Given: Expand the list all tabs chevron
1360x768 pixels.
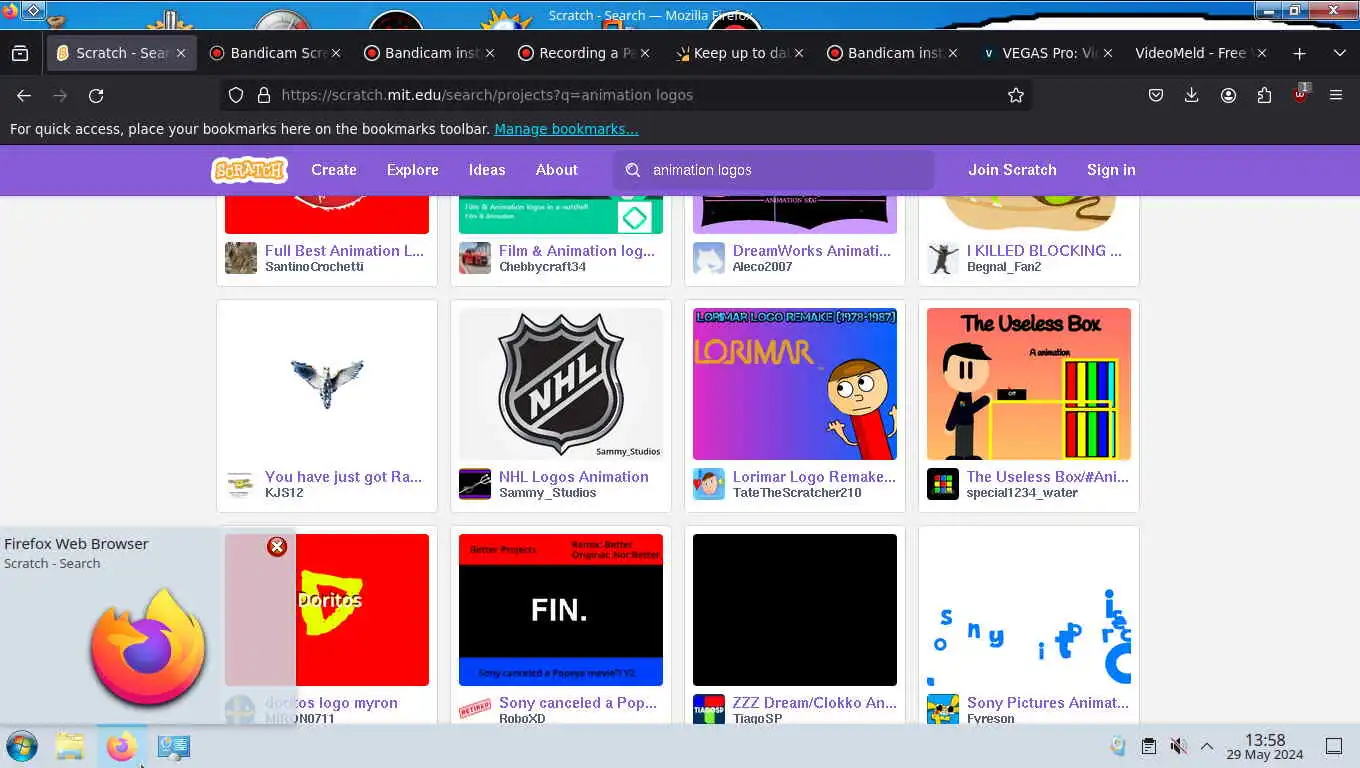Looking at the screenshot, I should coord(1340,53).
